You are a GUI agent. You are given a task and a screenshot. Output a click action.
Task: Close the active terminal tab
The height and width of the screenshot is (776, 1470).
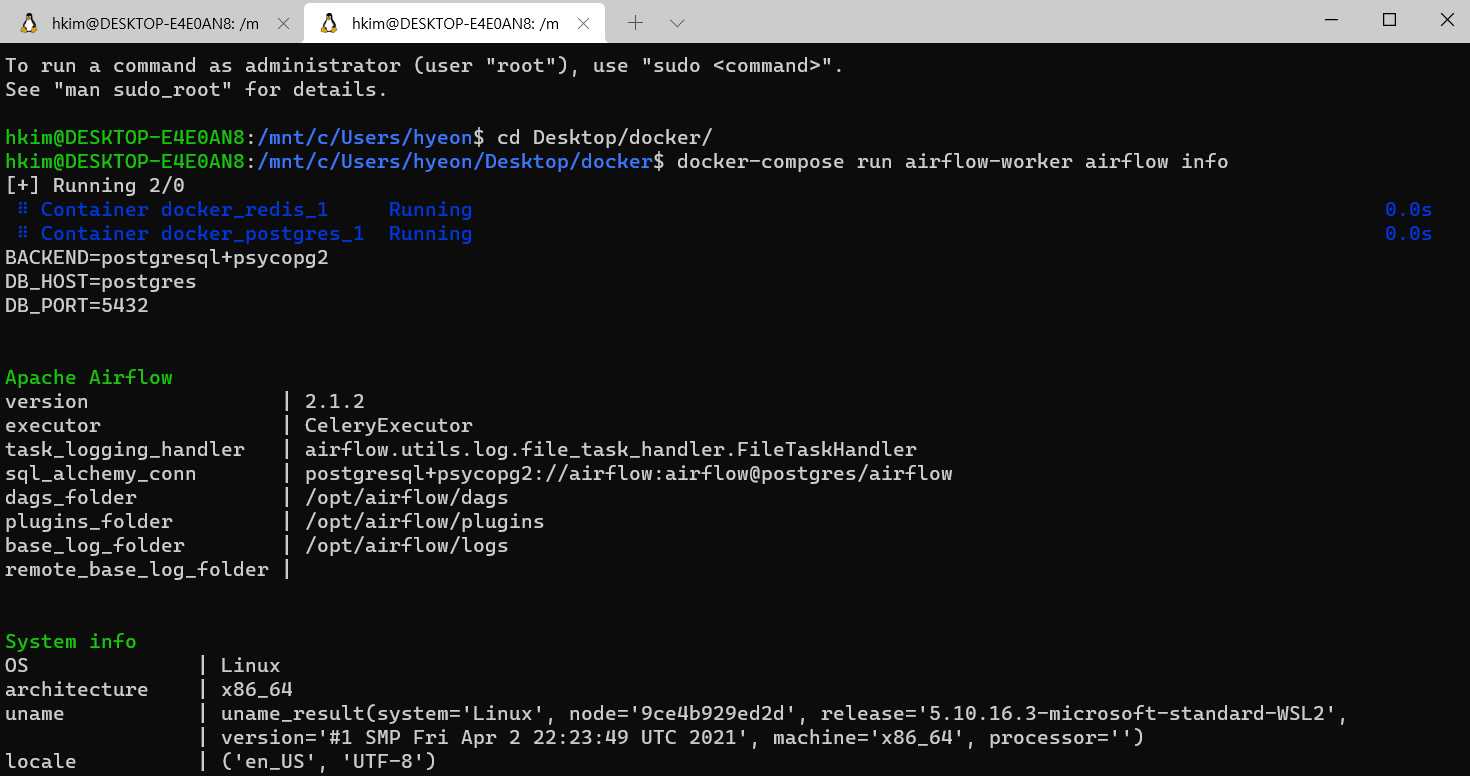[x=582, y=24]
